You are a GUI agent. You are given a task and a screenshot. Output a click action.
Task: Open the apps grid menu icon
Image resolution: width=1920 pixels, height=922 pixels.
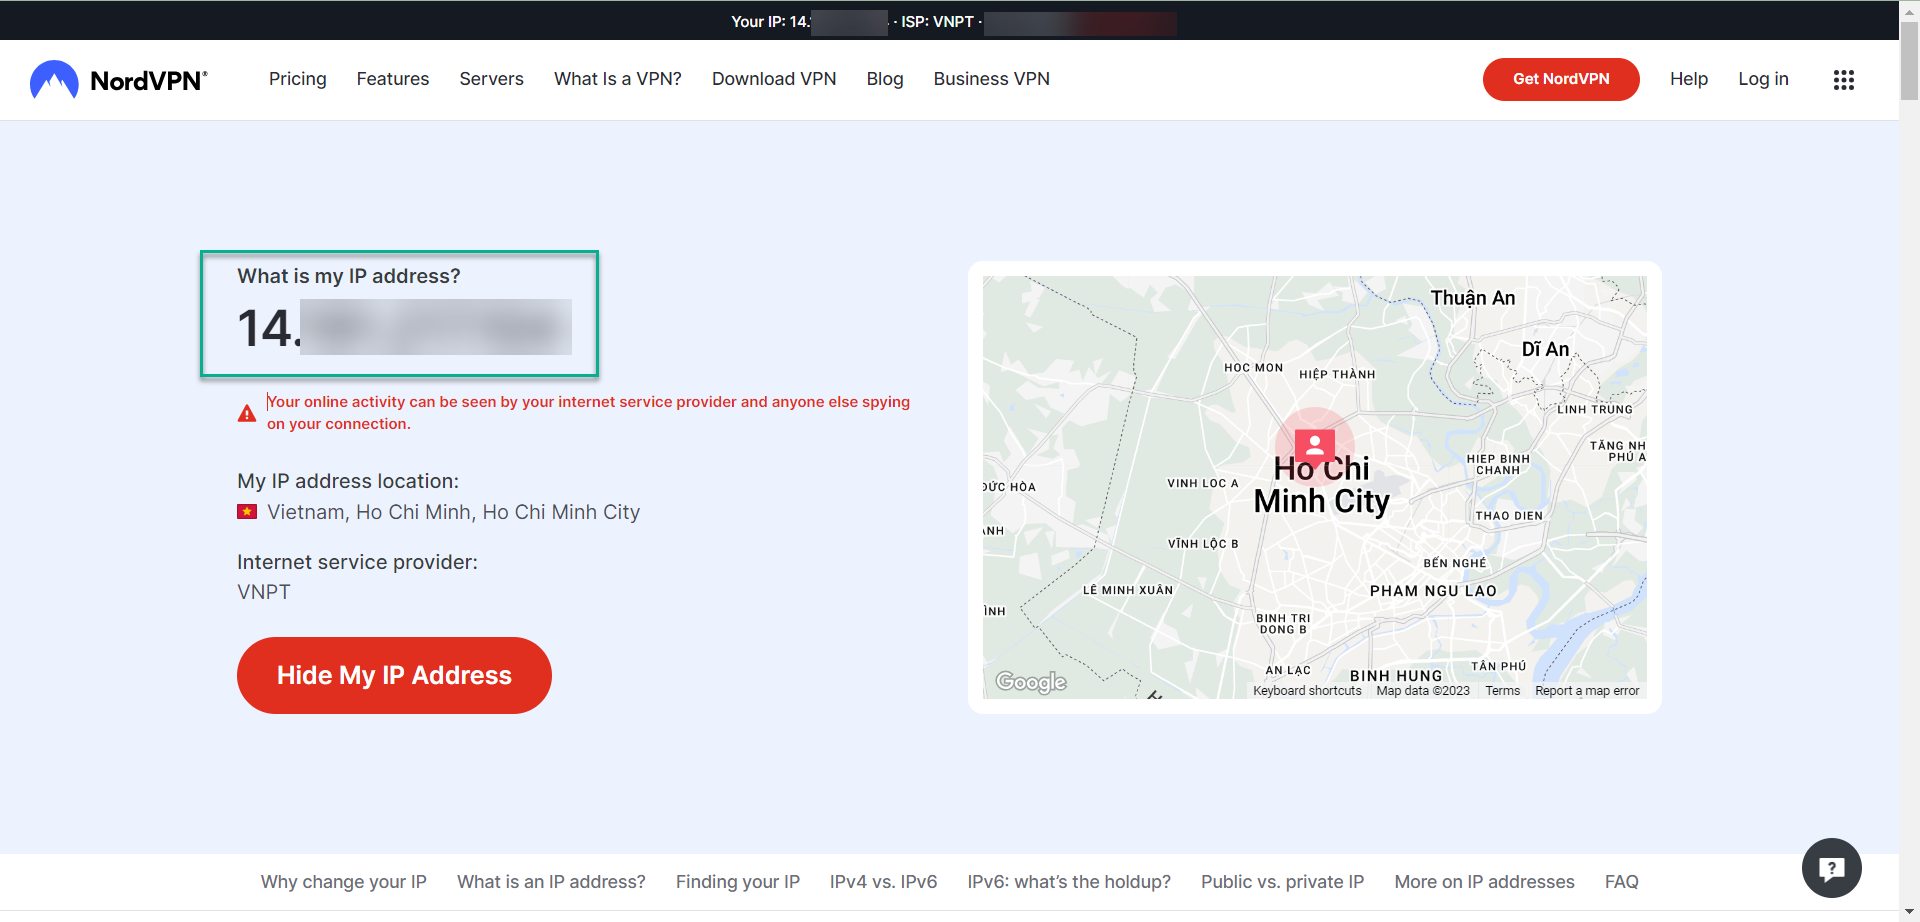coord(1844,80)
